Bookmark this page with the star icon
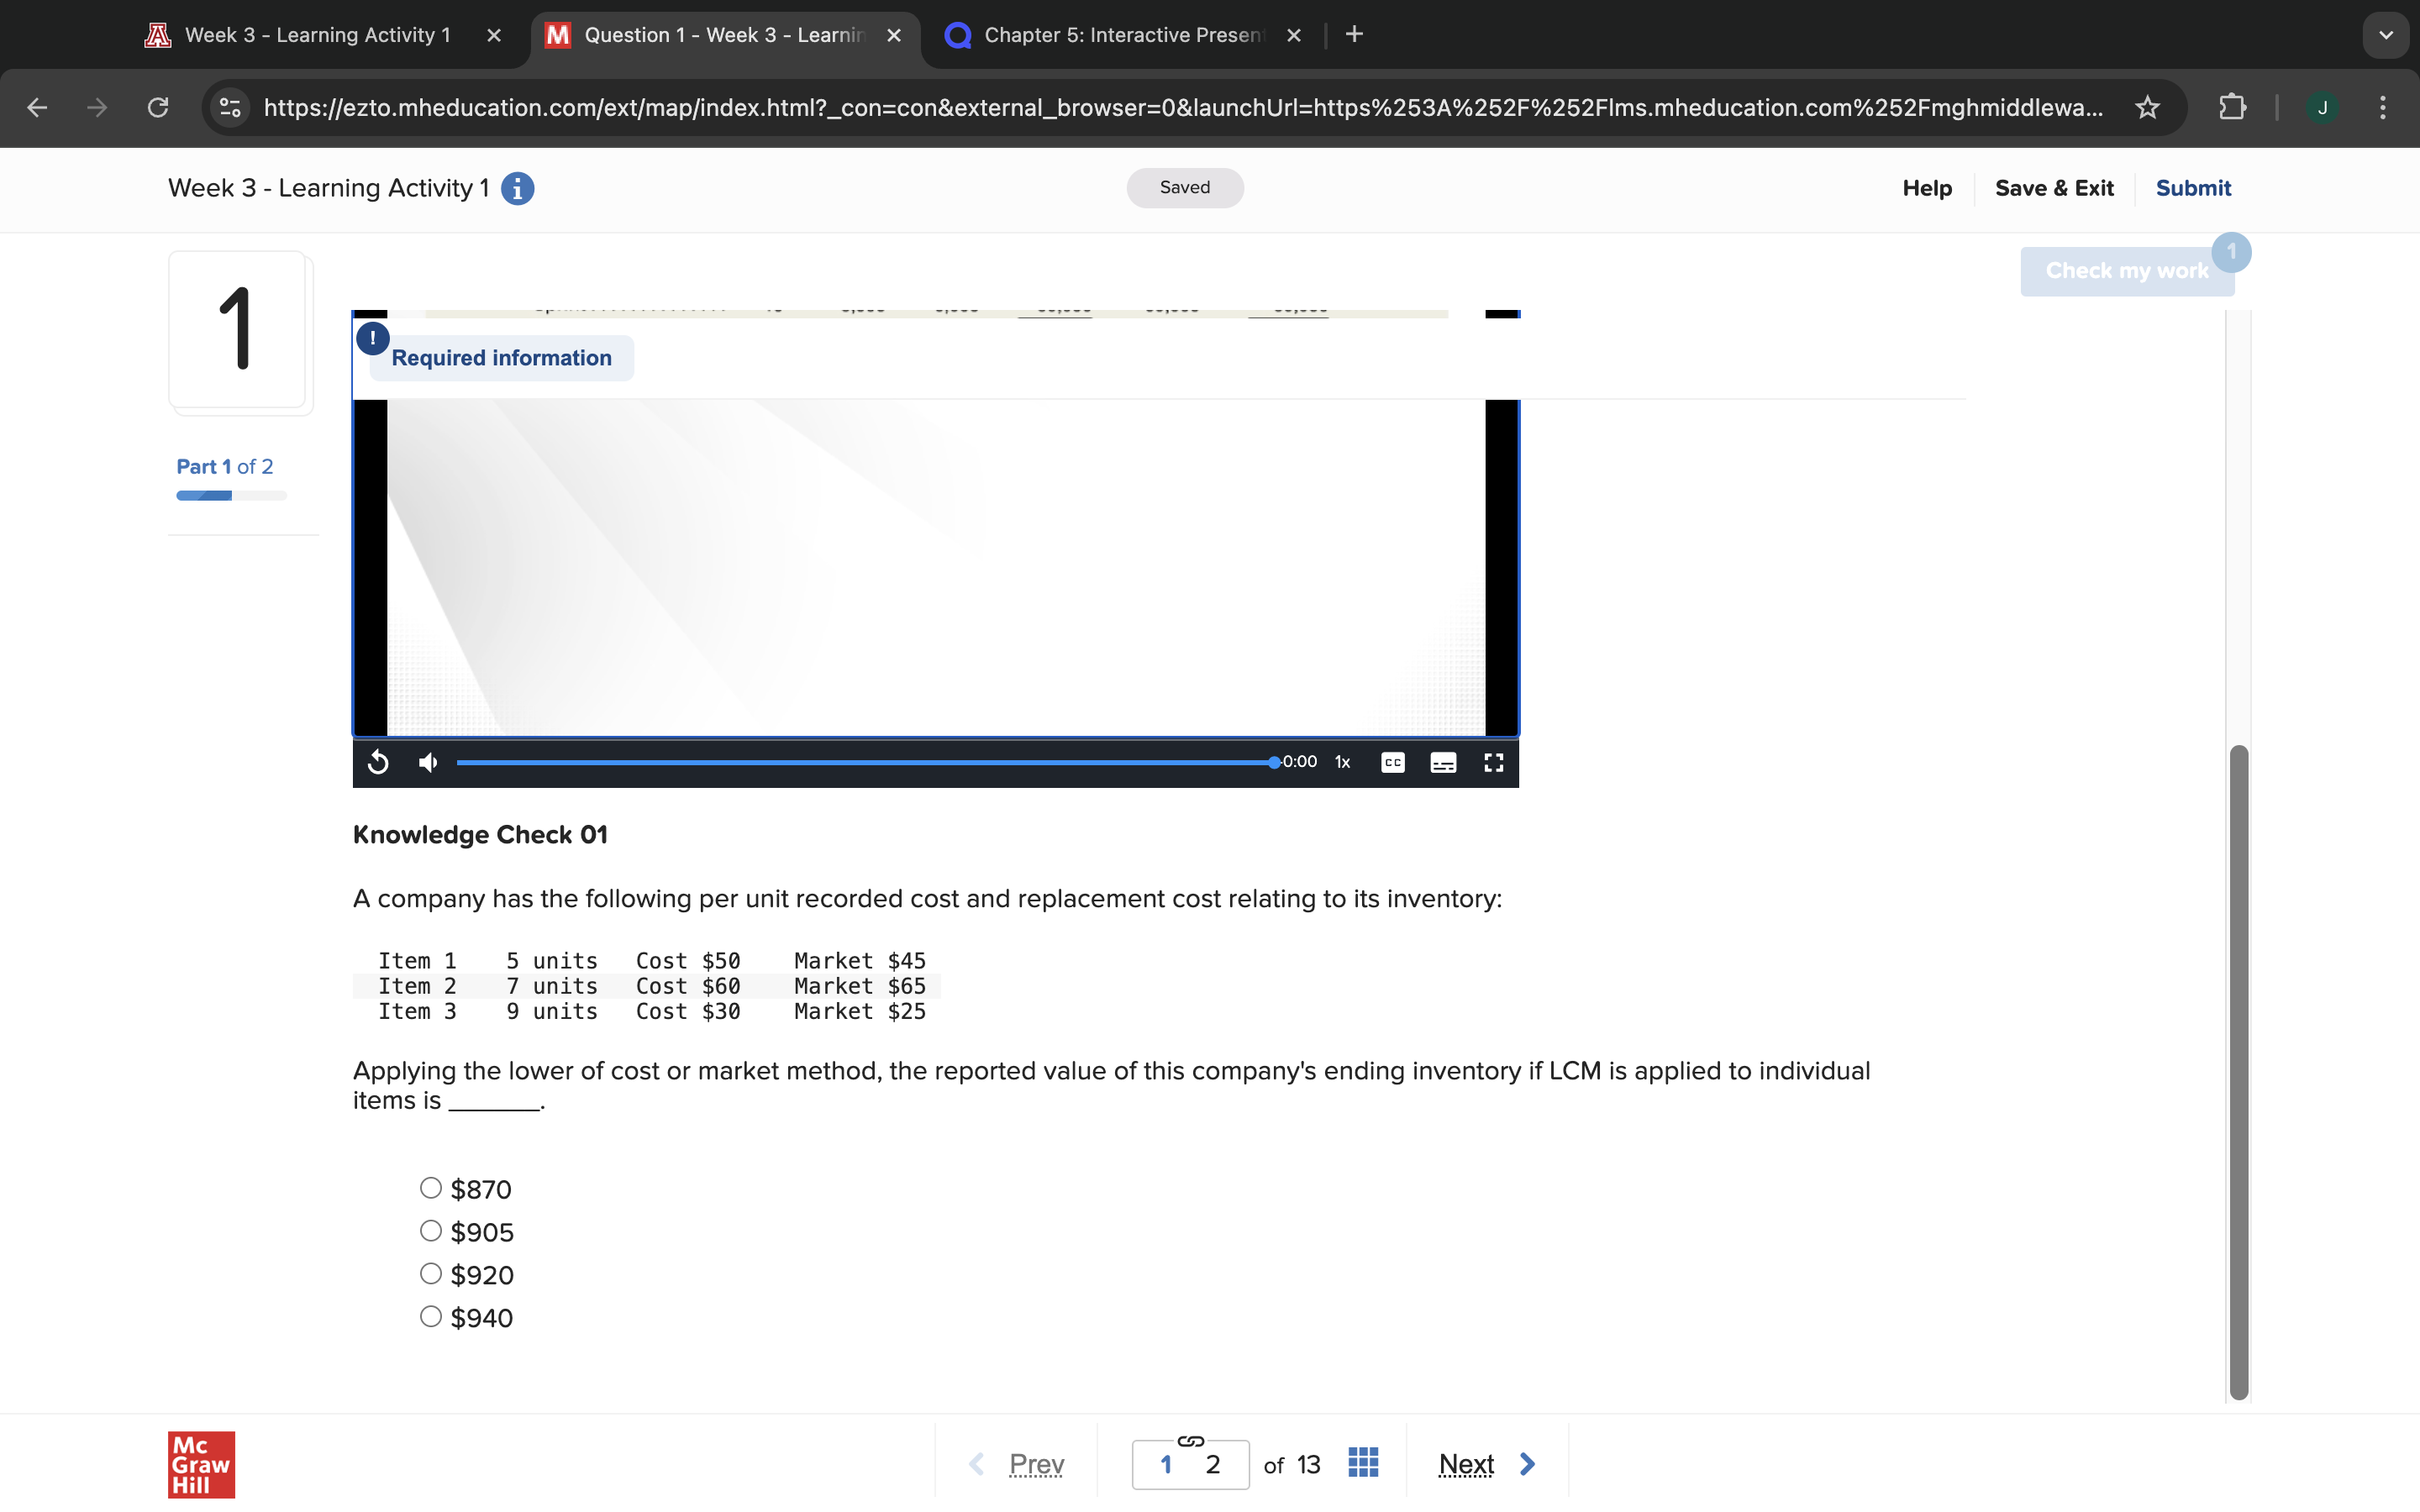The image size is (2420, 1512). coord(2147,108)
